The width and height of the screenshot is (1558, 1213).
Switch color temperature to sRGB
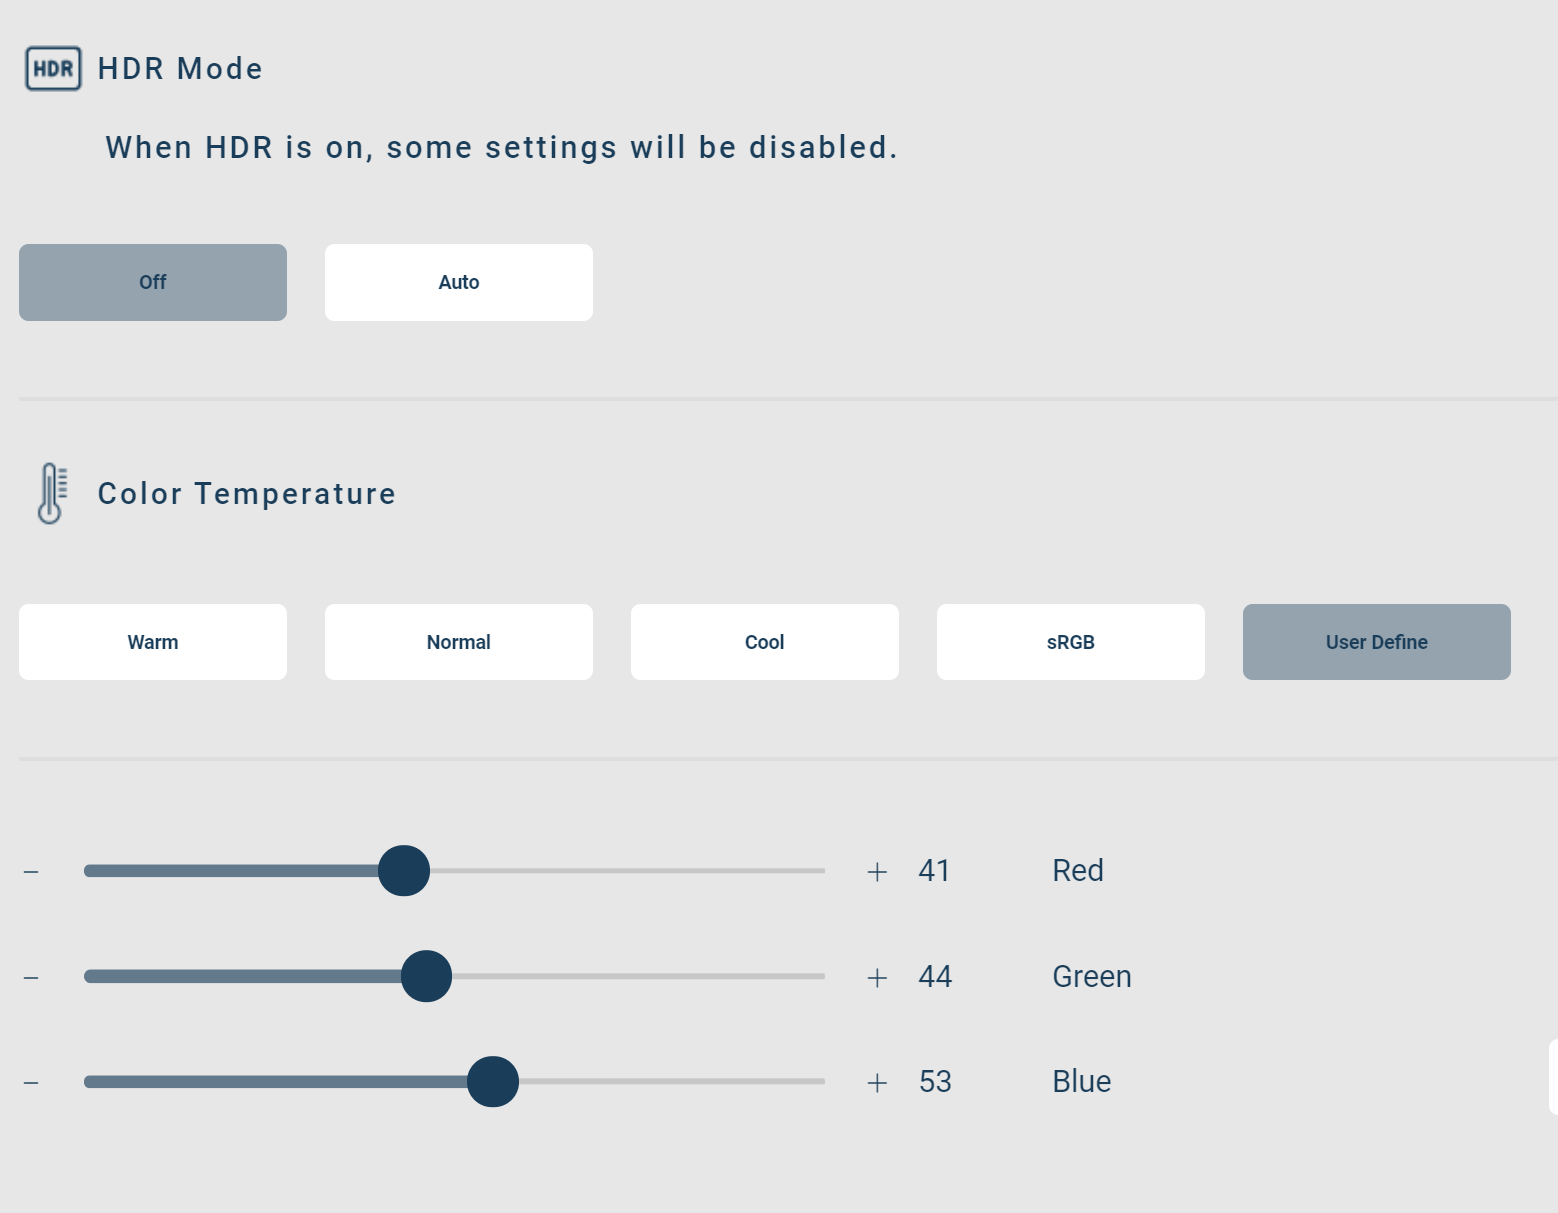(1071, 642)
